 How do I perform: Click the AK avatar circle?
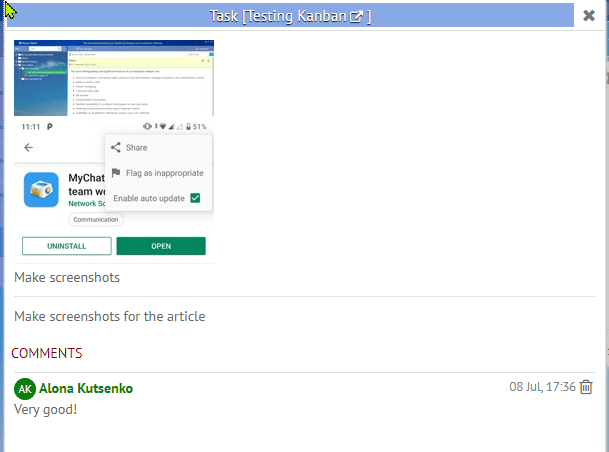click(x=25, y=389)
